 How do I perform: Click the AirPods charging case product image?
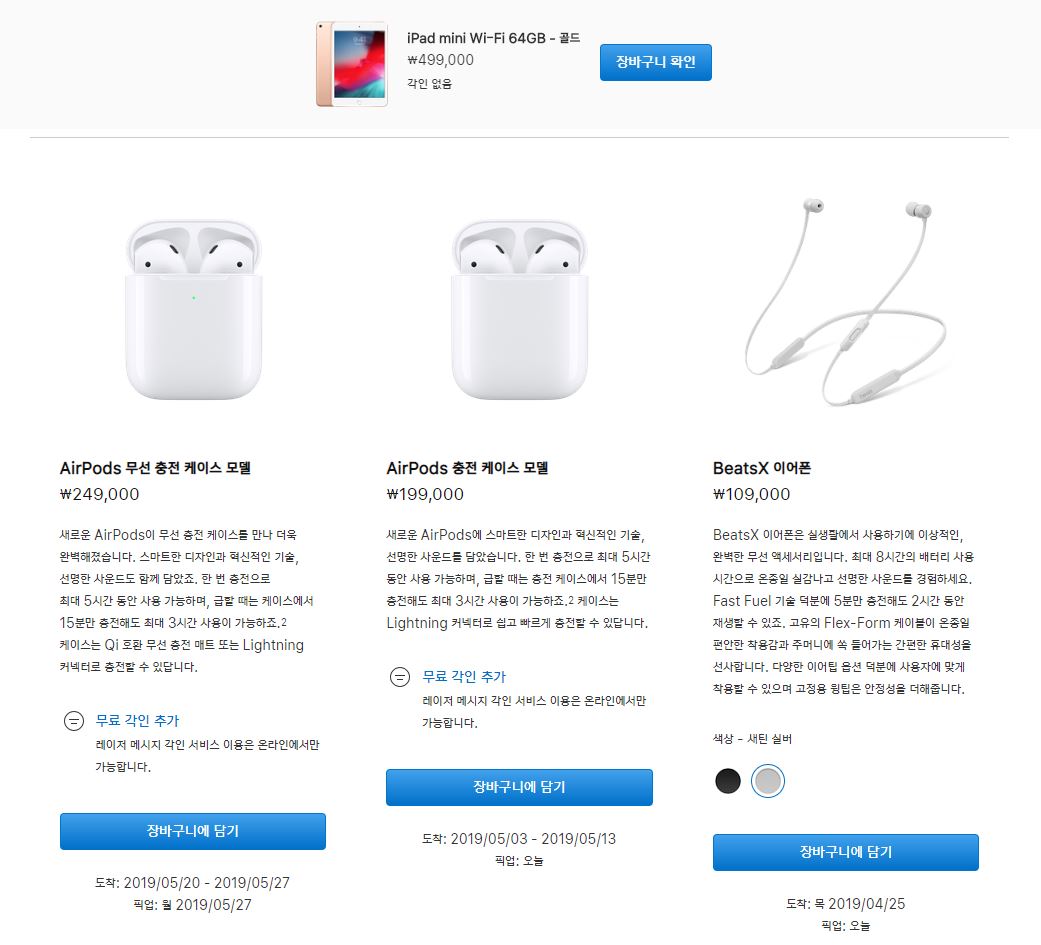[x=519, y=309]
